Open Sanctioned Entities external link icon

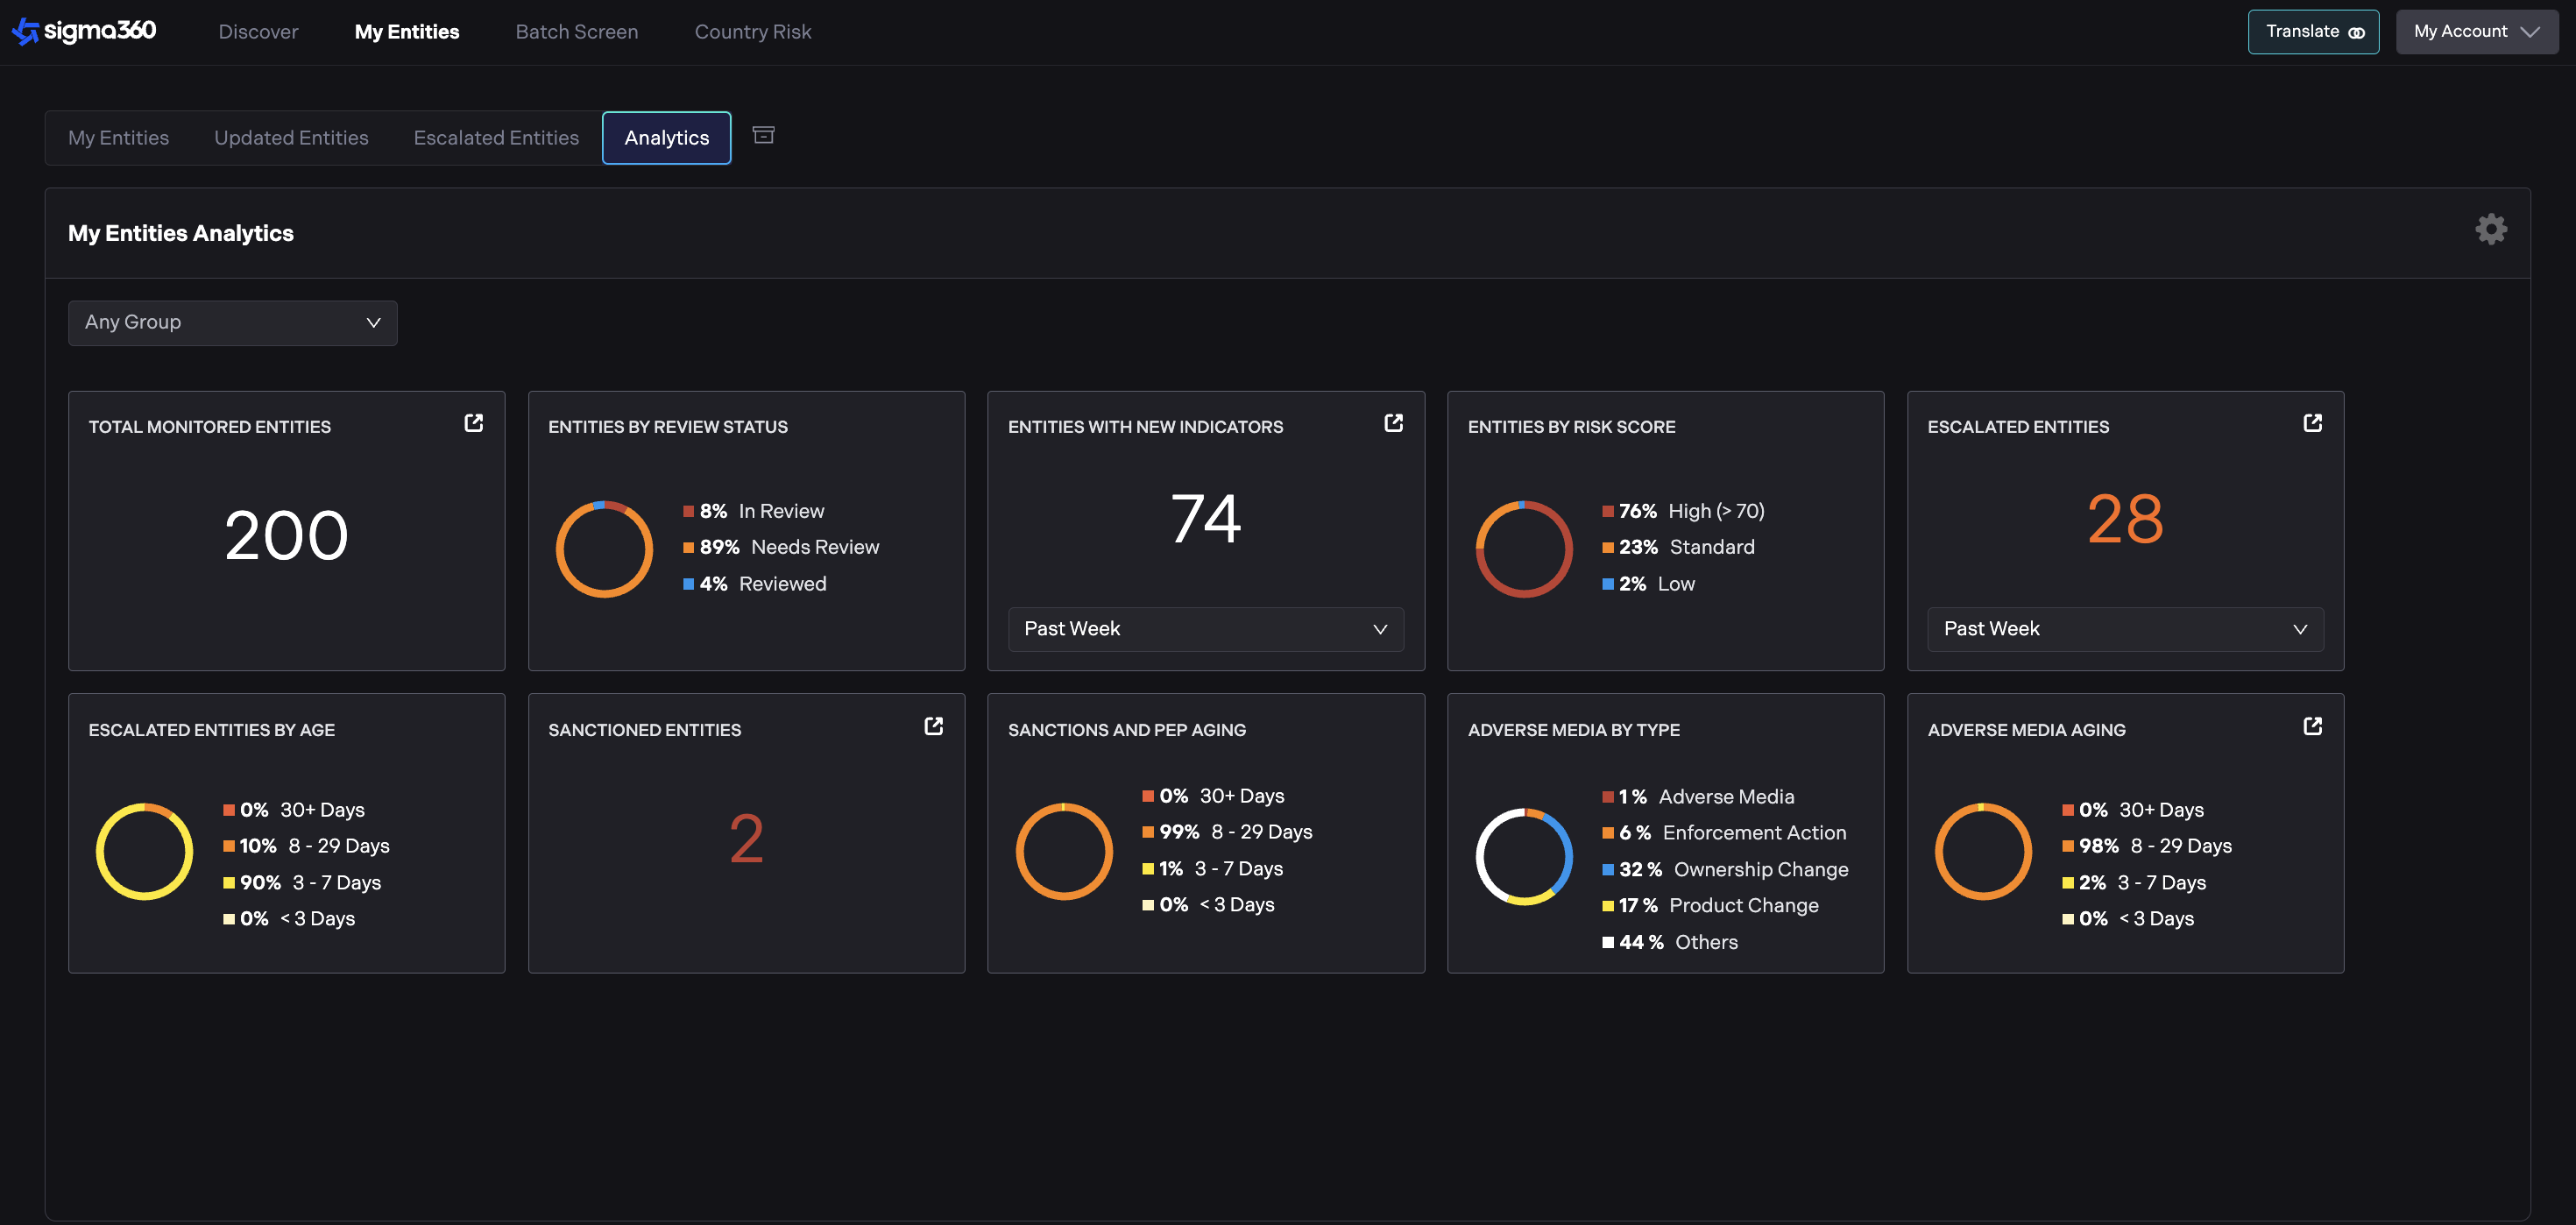933,726
